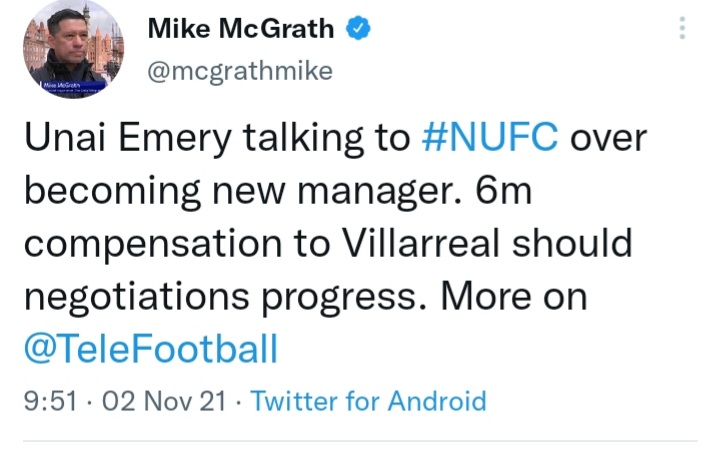Click the "More on" text

[x=517, y=297]
